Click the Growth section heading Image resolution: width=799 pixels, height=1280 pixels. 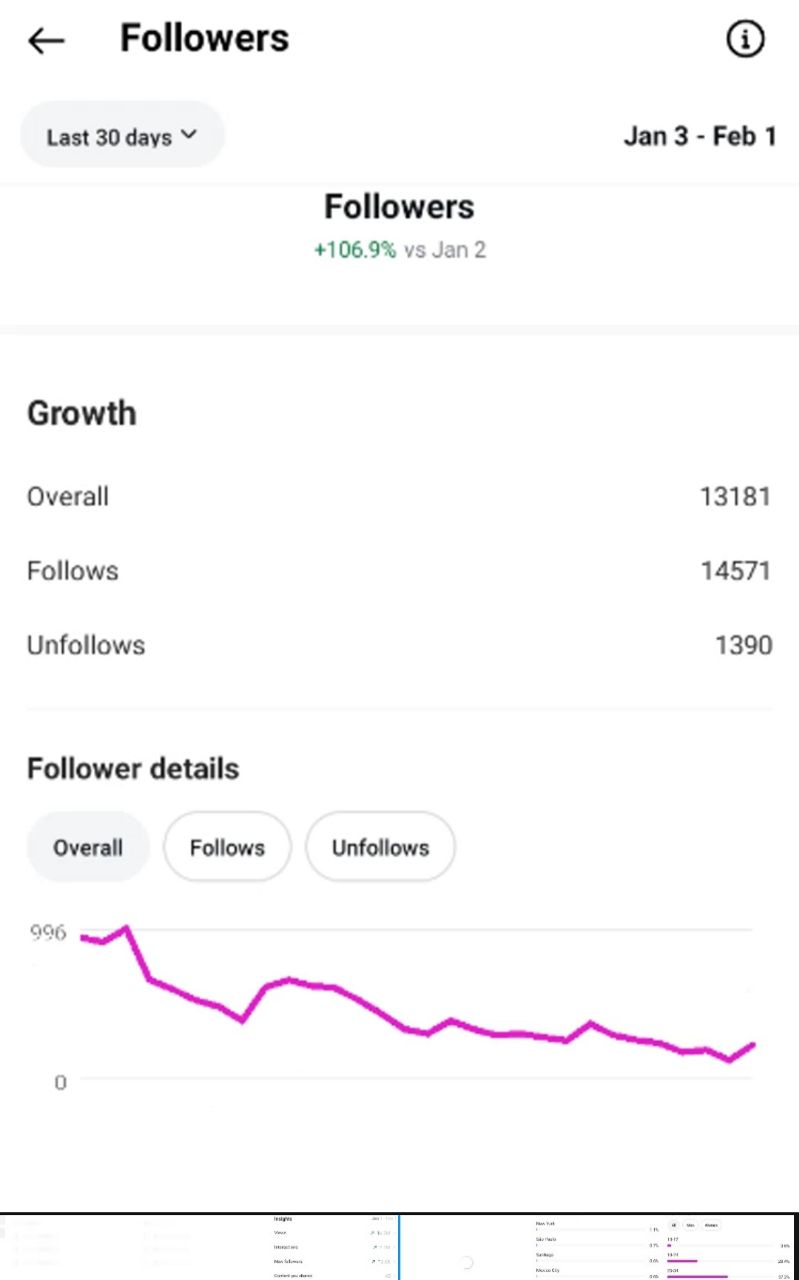[x=81, y=413]
